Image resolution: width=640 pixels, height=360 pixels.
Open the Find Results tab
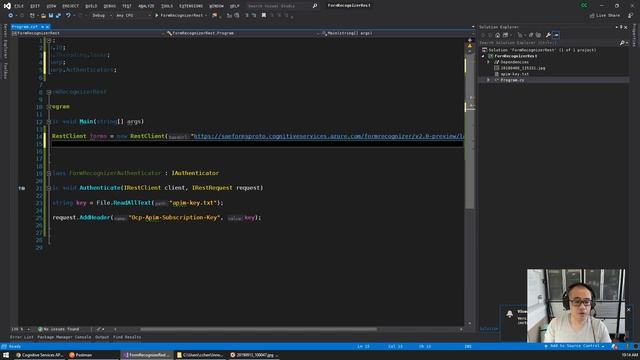click(x=127, y=337)
